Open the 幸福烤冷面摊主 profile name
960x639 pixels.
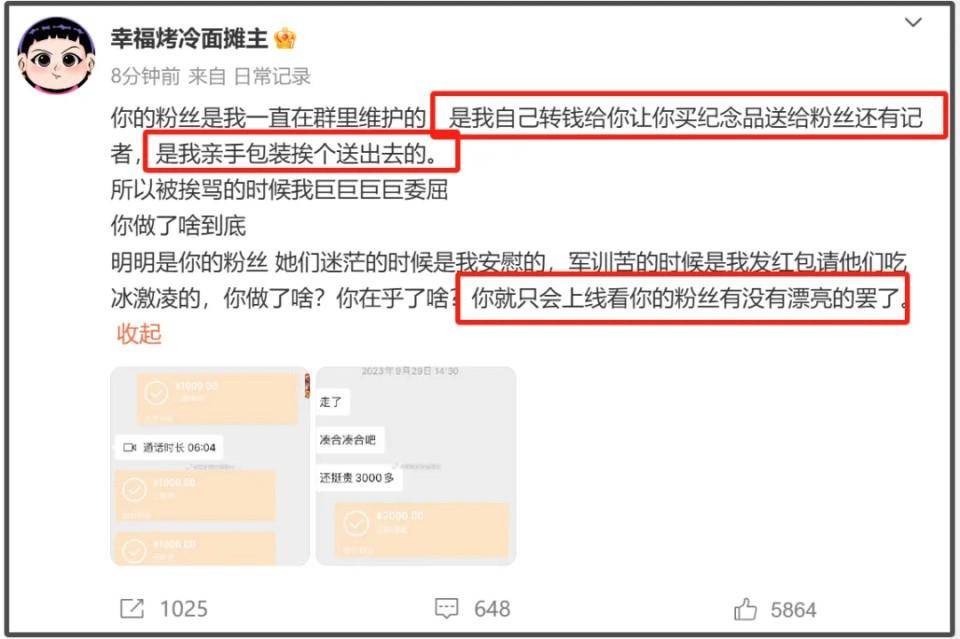(189, 39)
